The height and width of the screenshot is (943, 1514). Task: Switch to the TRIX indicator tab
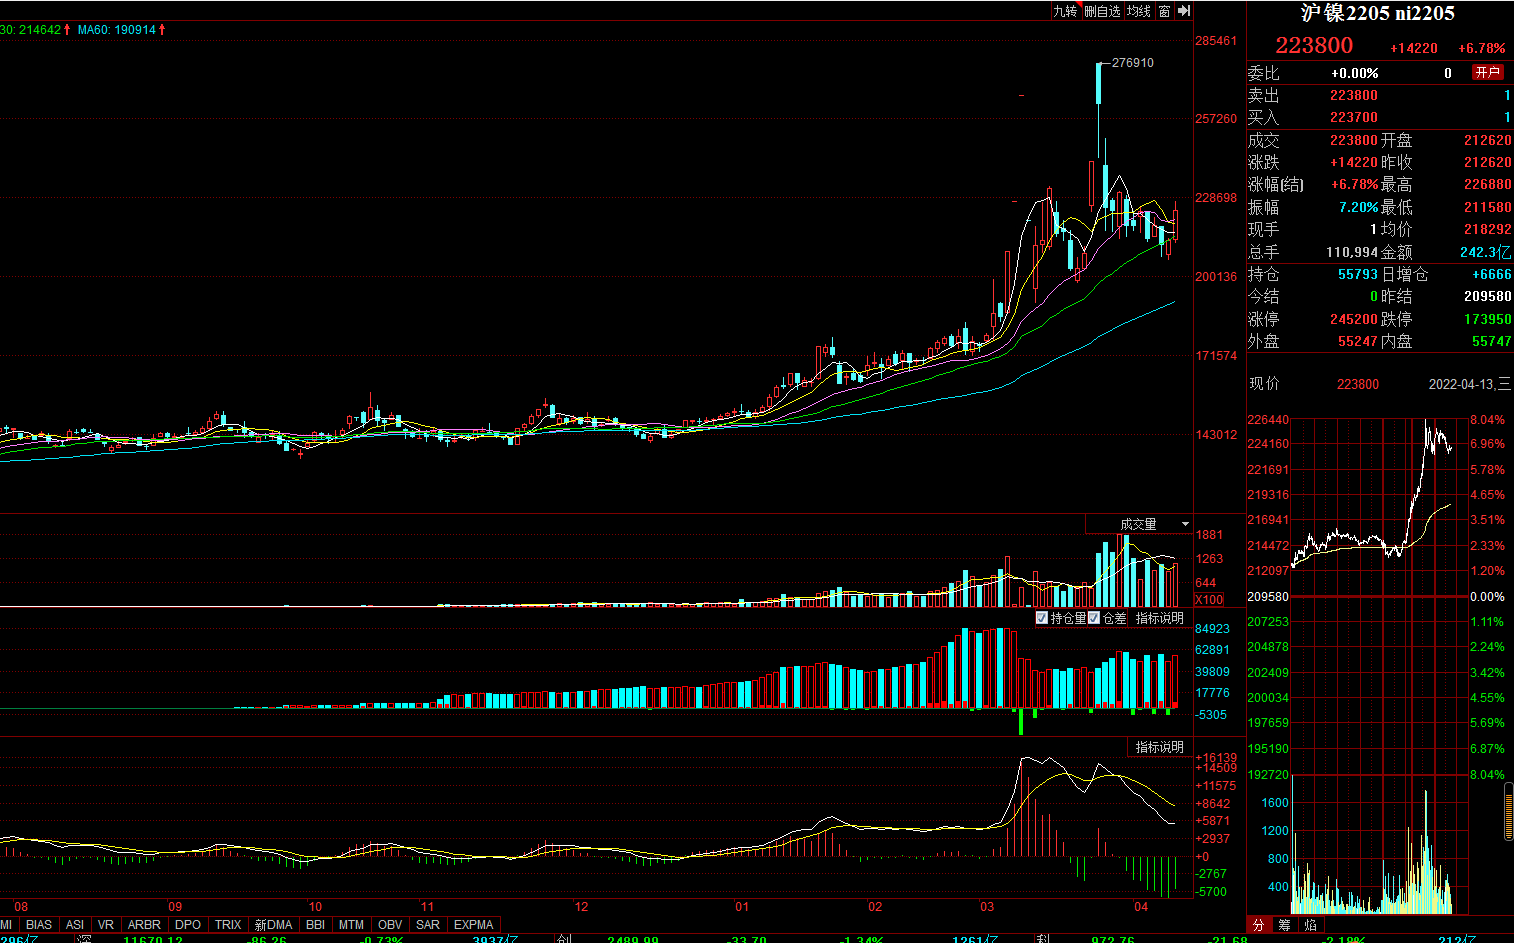[x=228, y=925]
